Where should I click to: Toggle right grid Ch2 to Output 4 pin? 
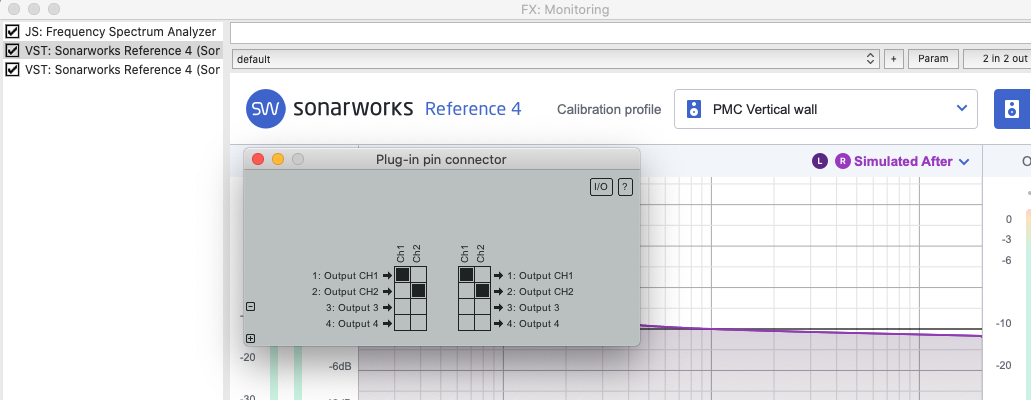tap(483, 323)
